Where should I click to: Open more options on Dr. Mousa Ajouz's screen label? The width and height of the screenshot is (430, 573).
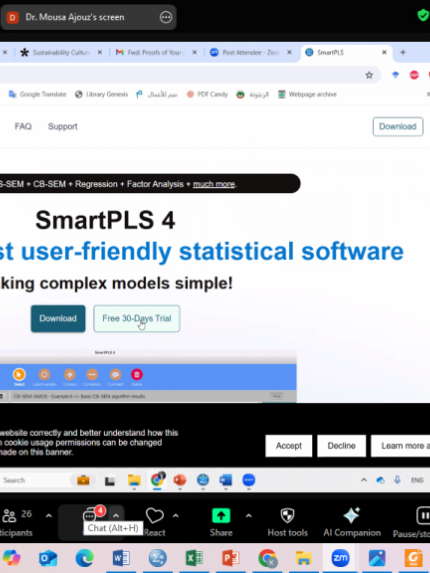tap(166, 17)
